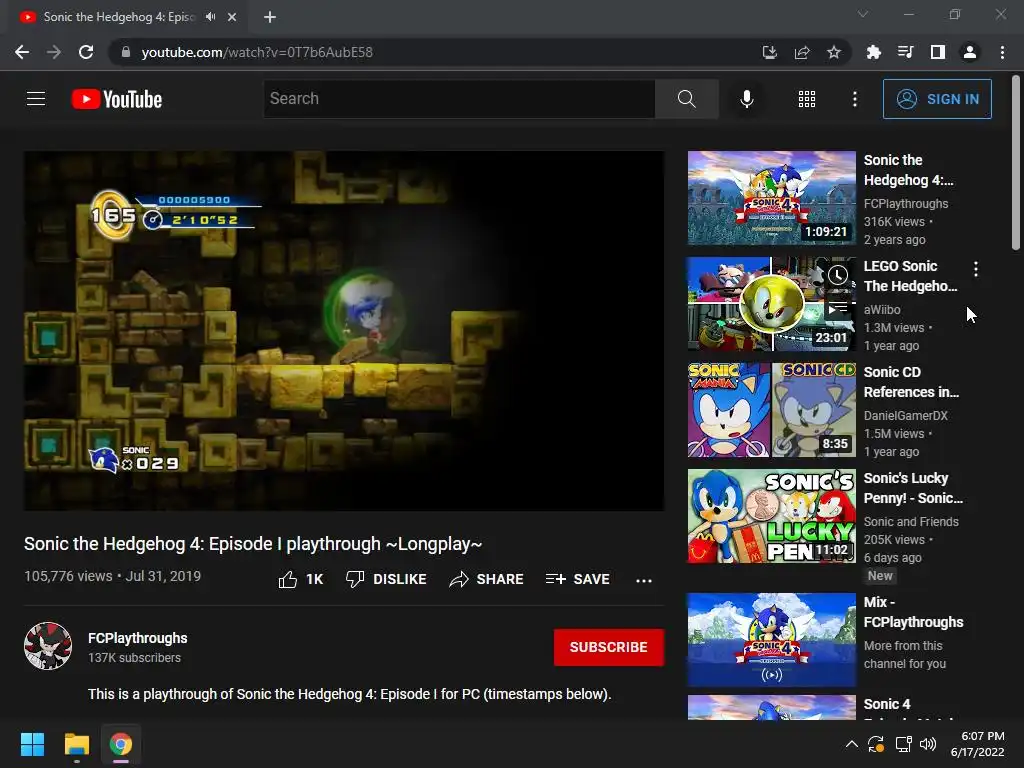1024x768 pixels.
Task: Open options menu for LEGO Sonic video
Action: point(976,269)
